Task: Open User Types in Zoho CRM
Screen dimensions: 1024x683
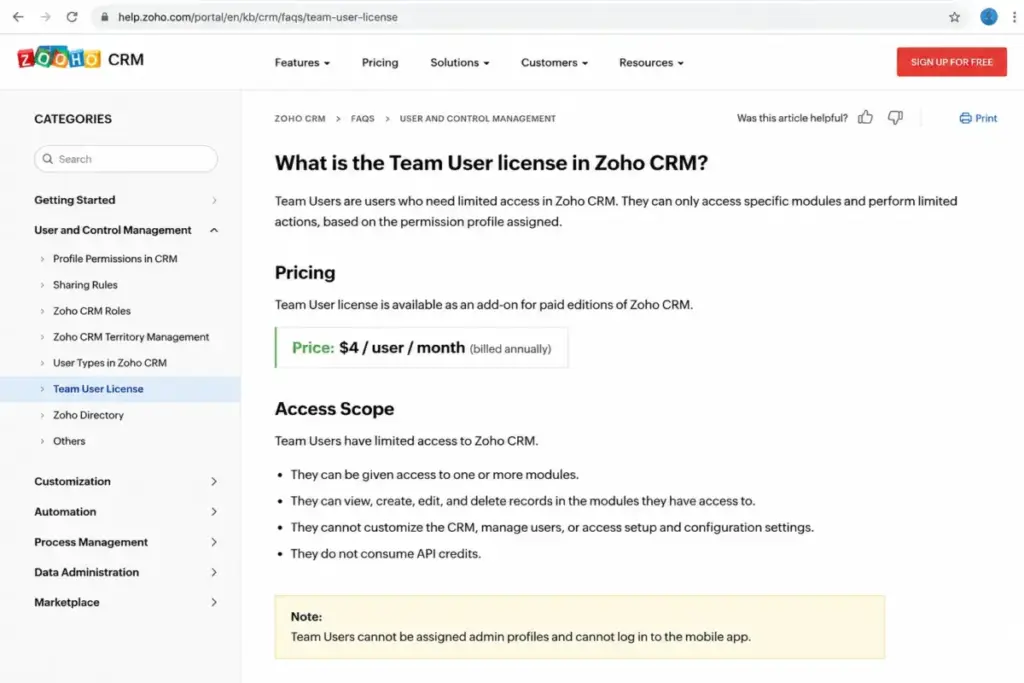Action: coord(110,362)
